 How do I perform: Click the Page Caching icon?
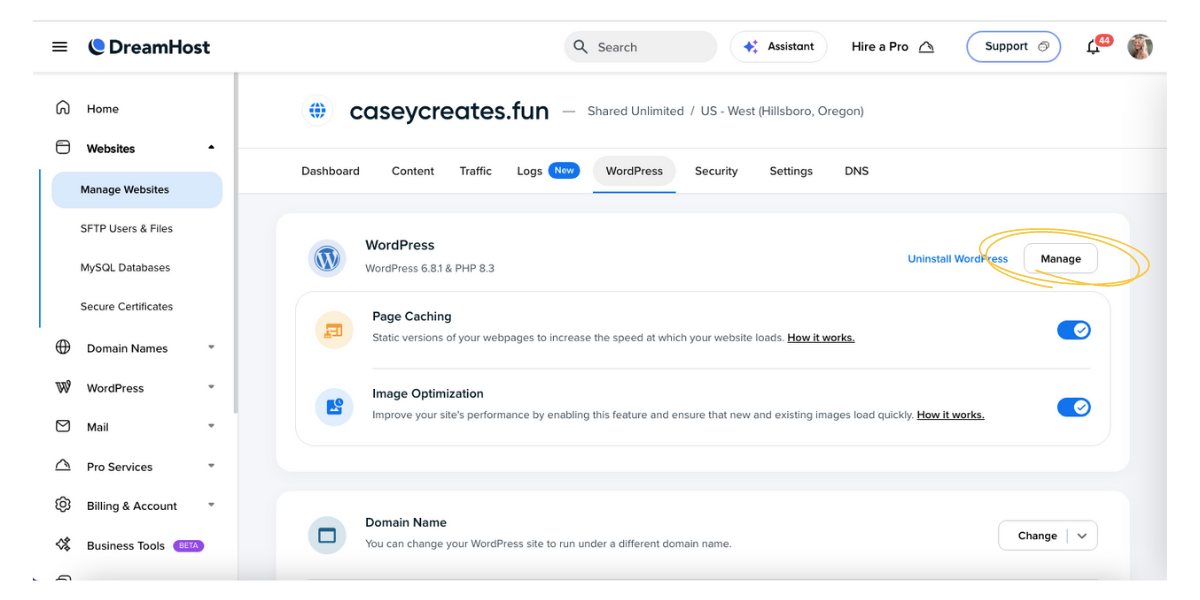click(x=334, y=330)
